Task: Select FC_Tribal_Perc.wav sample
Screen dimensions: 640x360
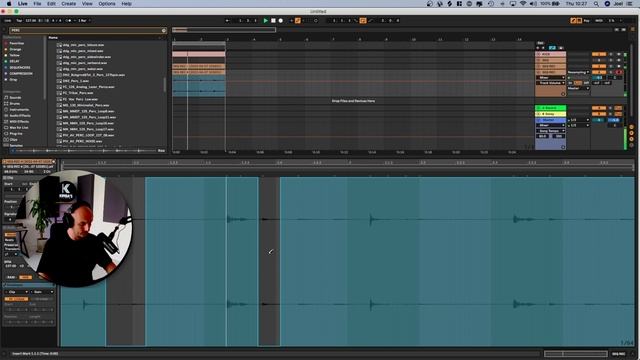Action: click(x=78, y=93)
